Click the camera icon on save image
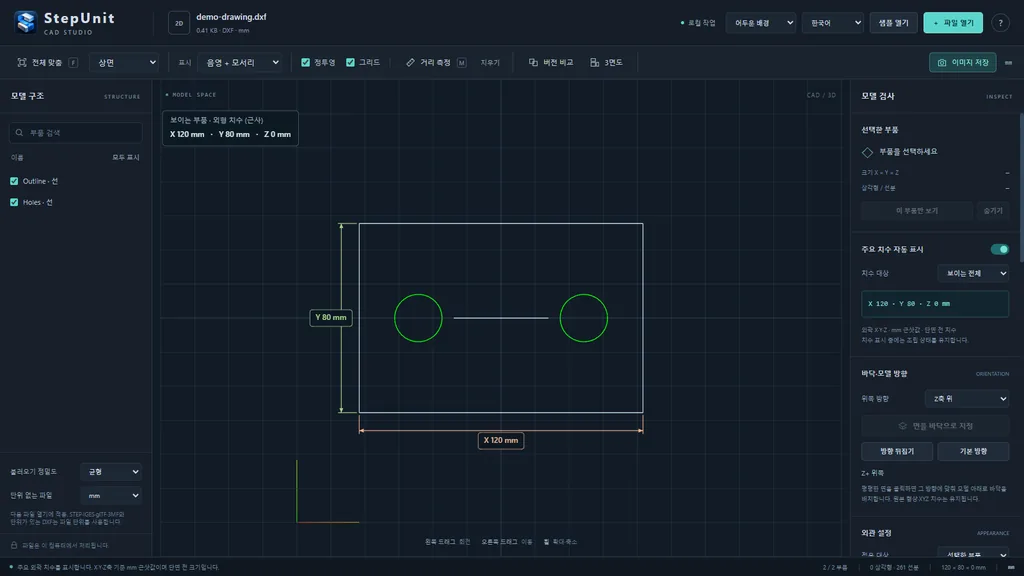This screenshot has width=1024, height=576. click(942, 63)
